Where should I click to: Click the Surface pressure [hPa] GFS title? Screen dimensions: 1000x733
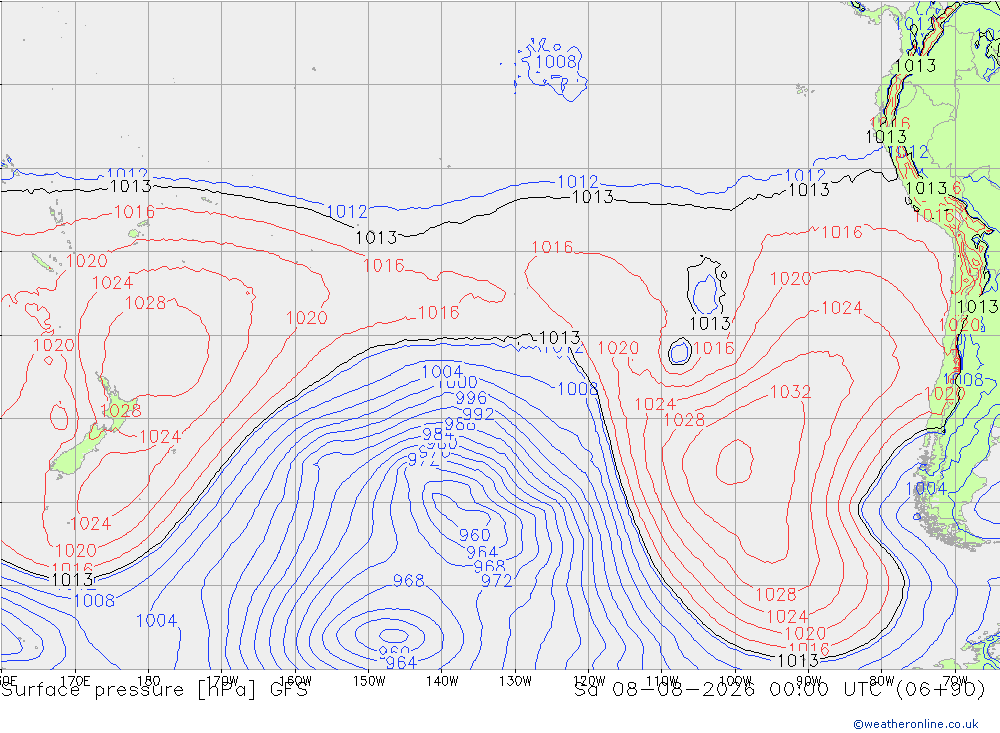(154, 690)
